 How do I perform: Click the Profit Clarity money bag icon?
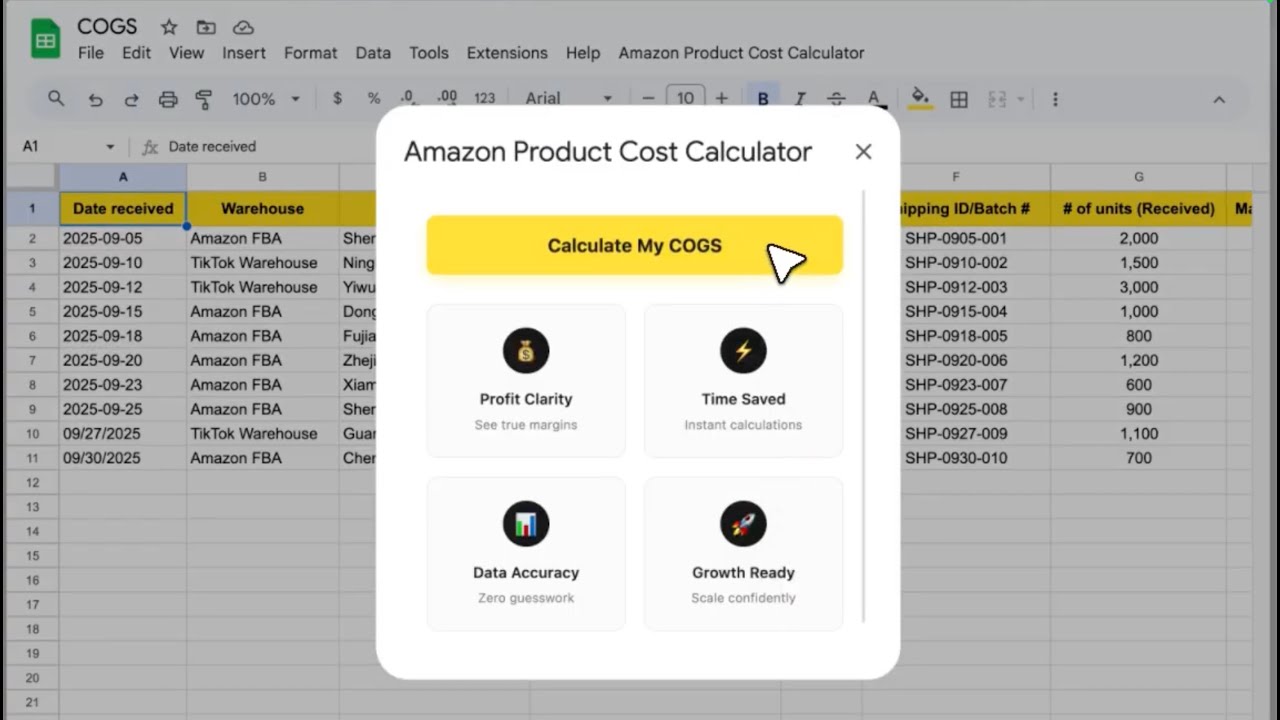[526, 351]
